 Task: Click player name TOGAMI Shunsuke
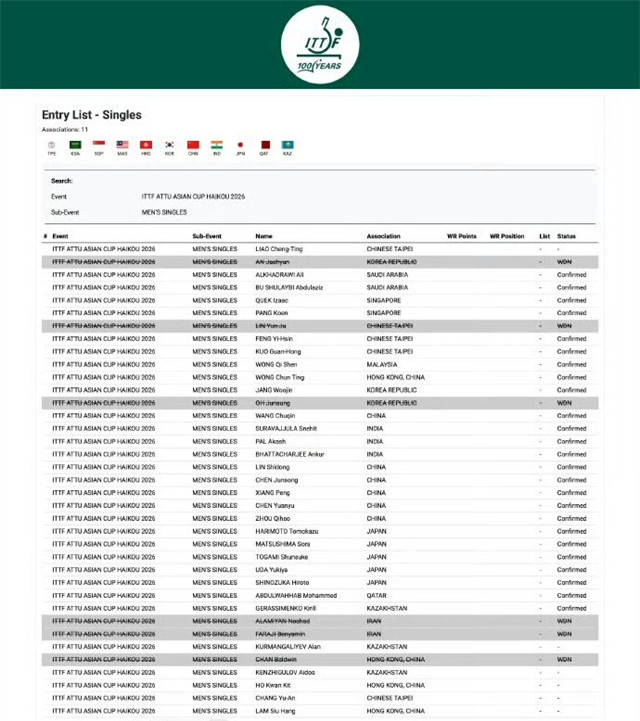[281, 557]
